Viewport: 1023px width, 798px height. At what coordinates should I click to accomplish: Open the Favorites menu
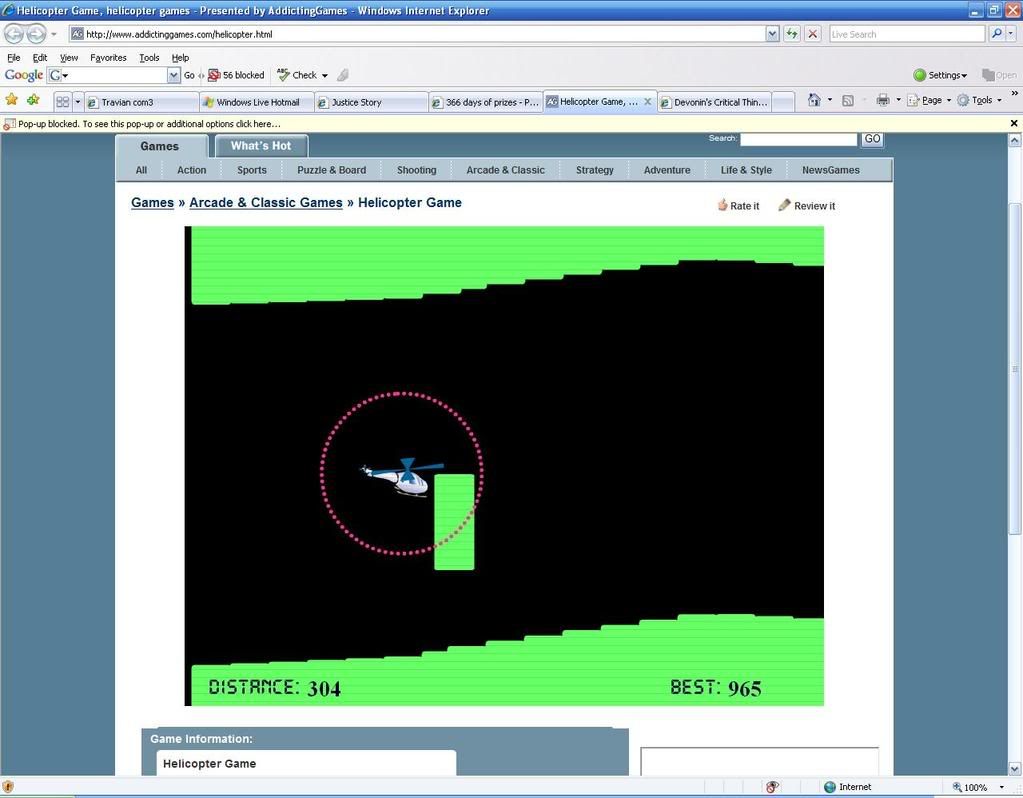click(x=108, y=58)
